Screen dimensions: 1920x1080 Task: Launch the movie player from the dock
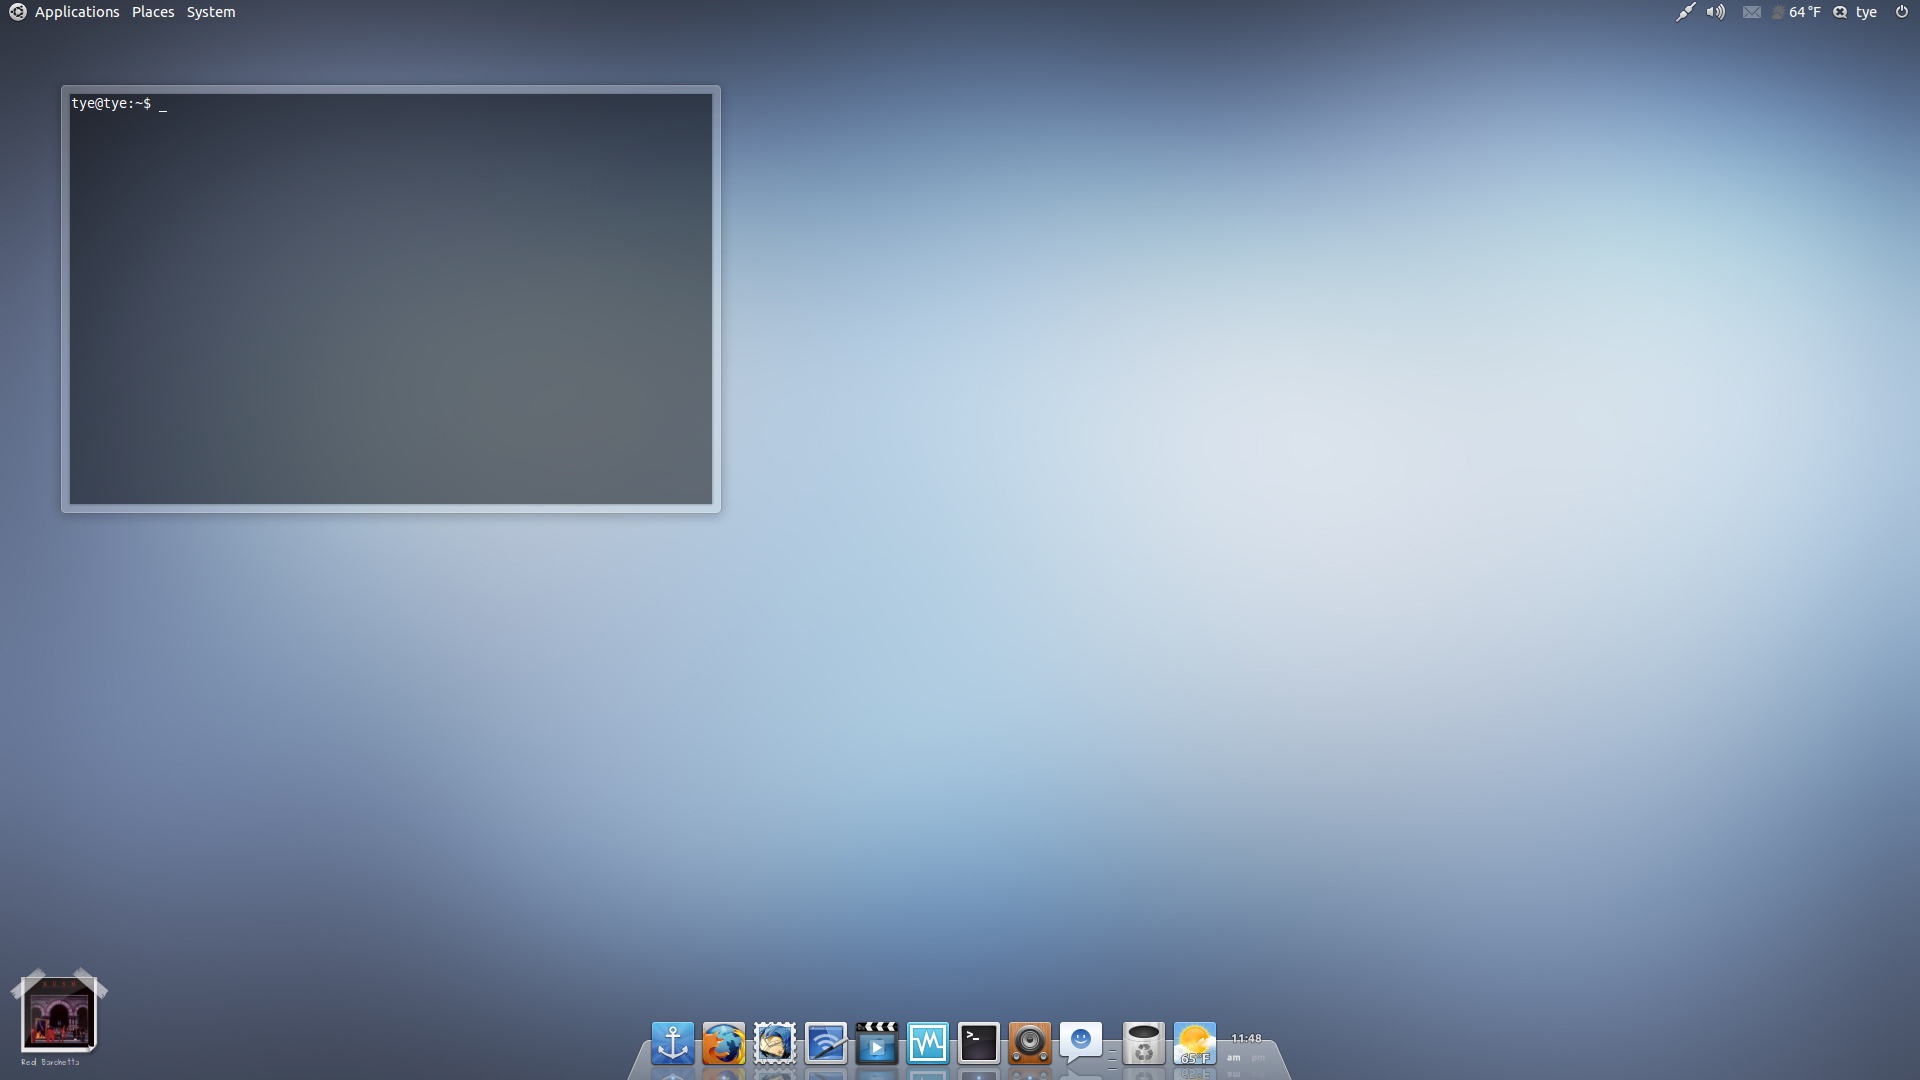point(877,1044)
